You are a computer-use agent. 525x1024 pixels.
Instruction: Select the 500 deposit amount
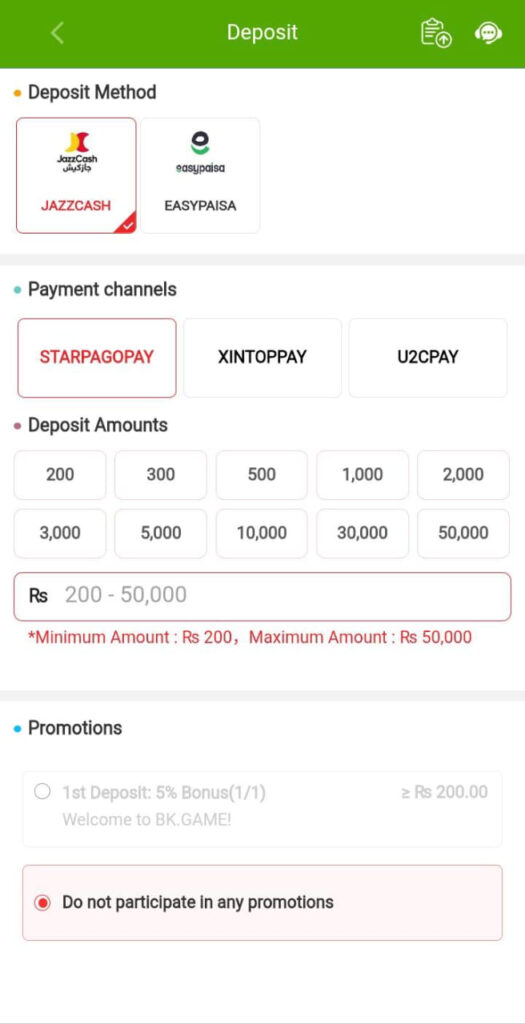[262, 475]
